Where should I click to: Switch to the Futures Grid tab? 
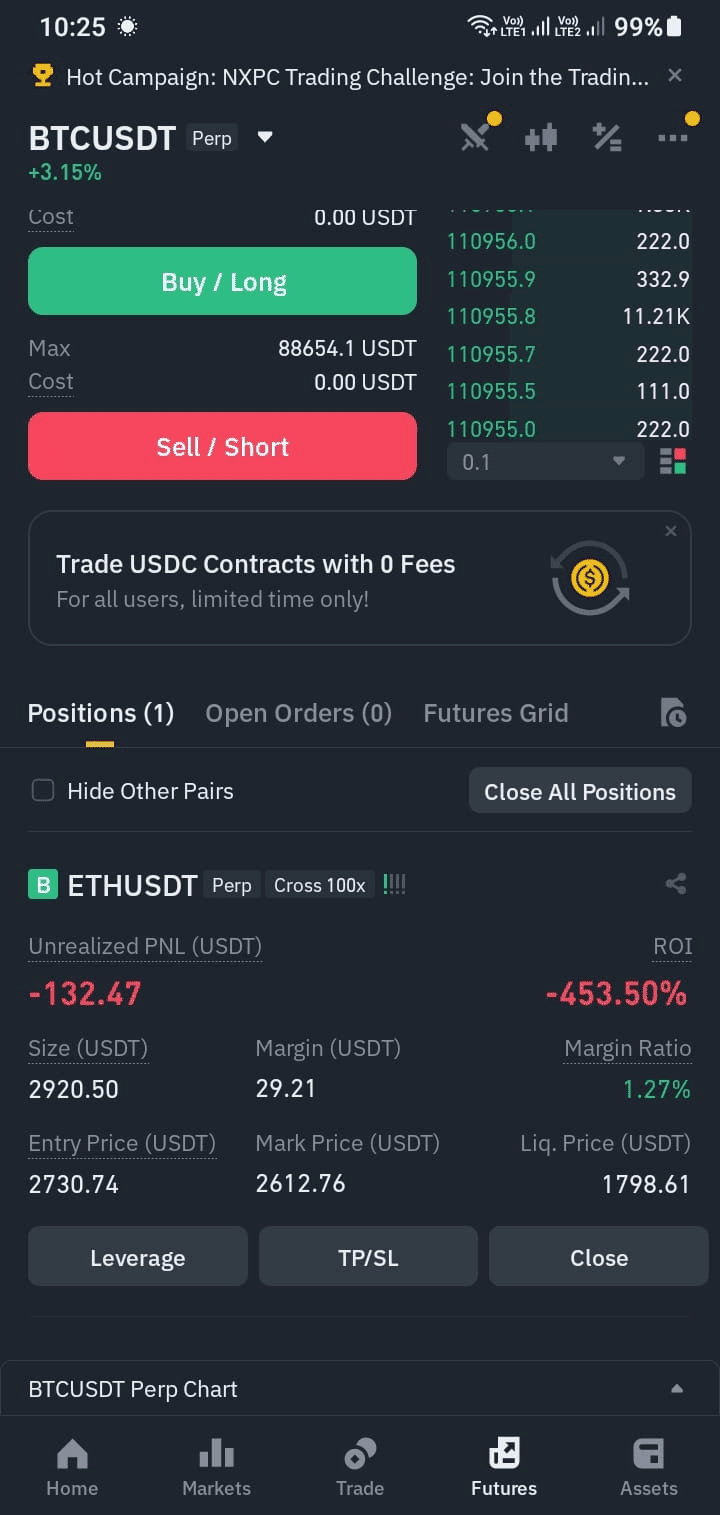[496, 713]
